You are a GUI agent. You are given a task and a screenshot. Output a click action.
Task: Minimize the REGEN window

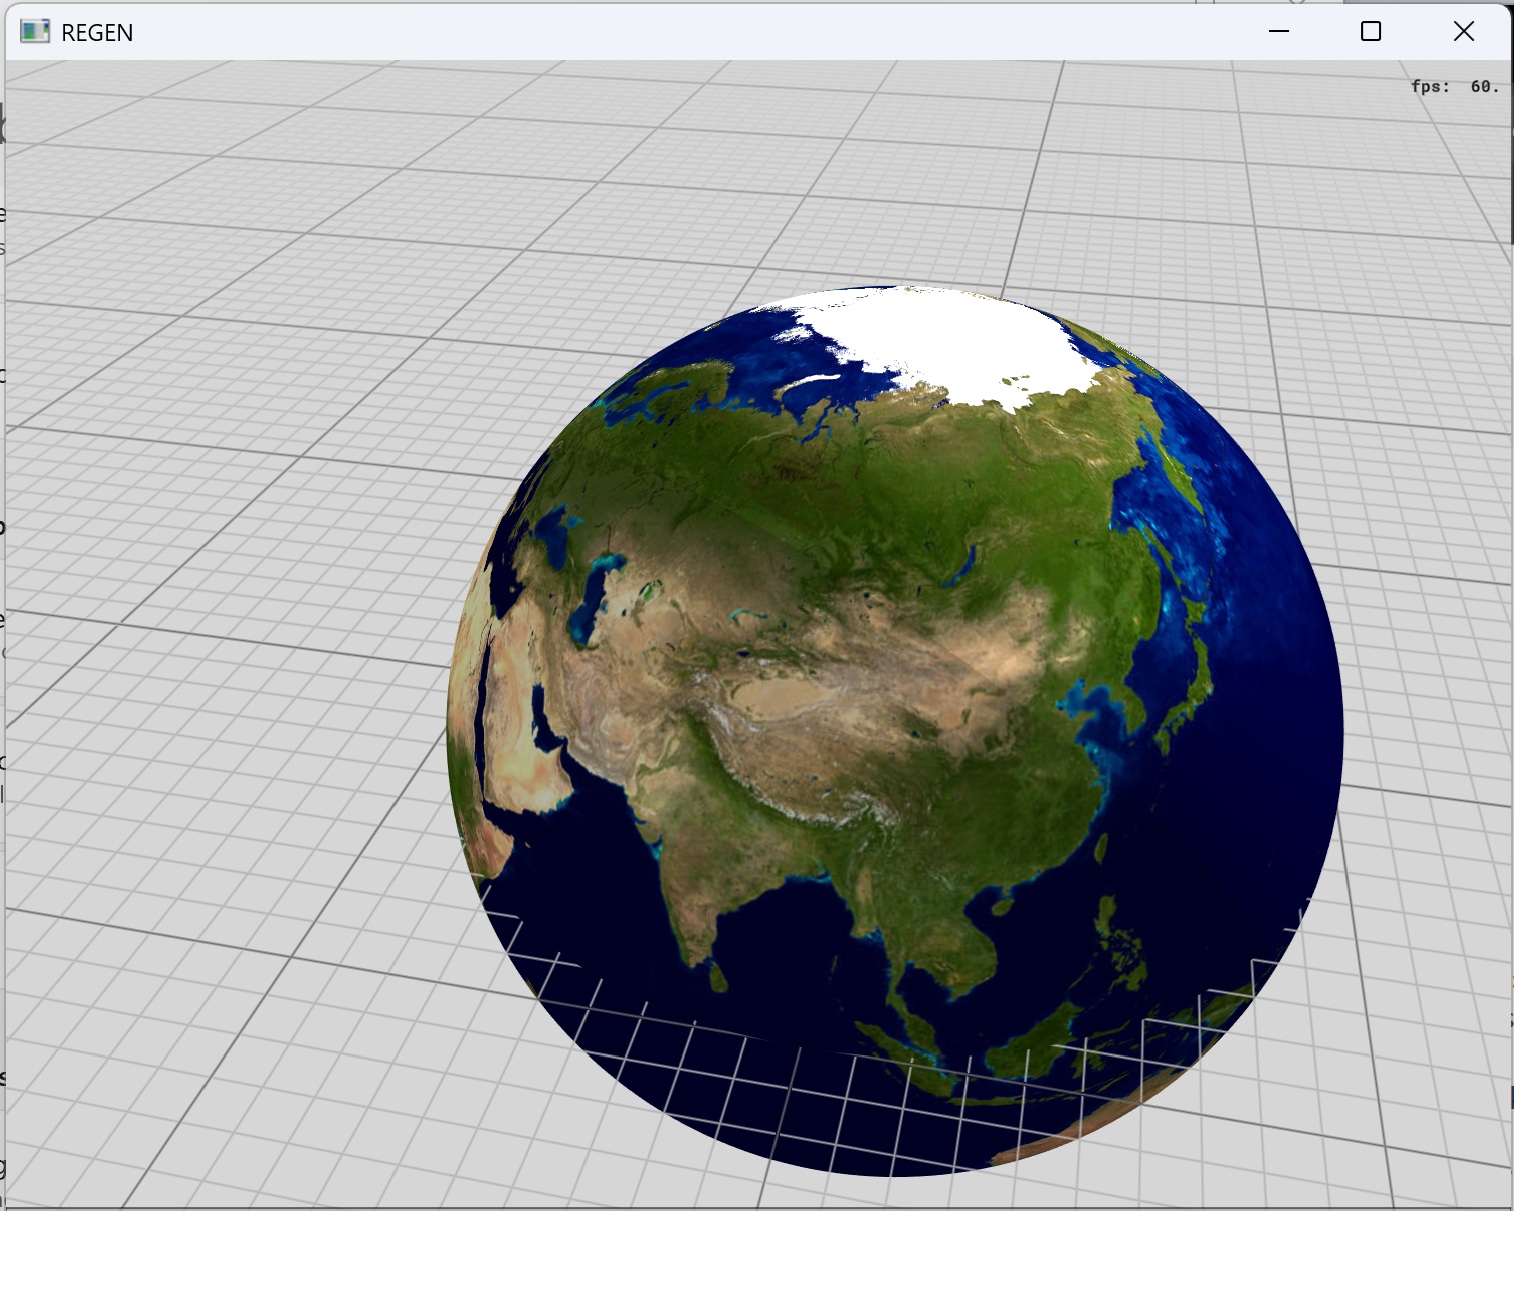pyautogui.click(x=1278, y=32)
